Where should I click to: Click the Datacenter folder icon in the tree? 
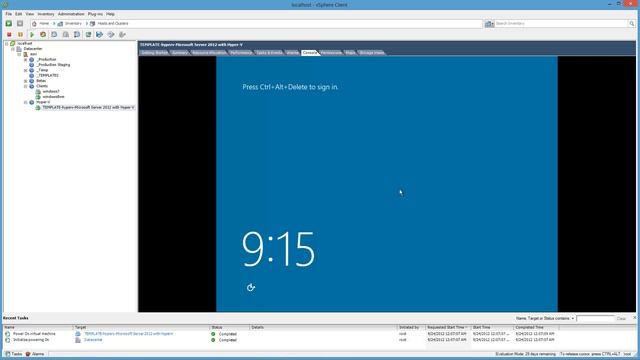coord(19,49)
